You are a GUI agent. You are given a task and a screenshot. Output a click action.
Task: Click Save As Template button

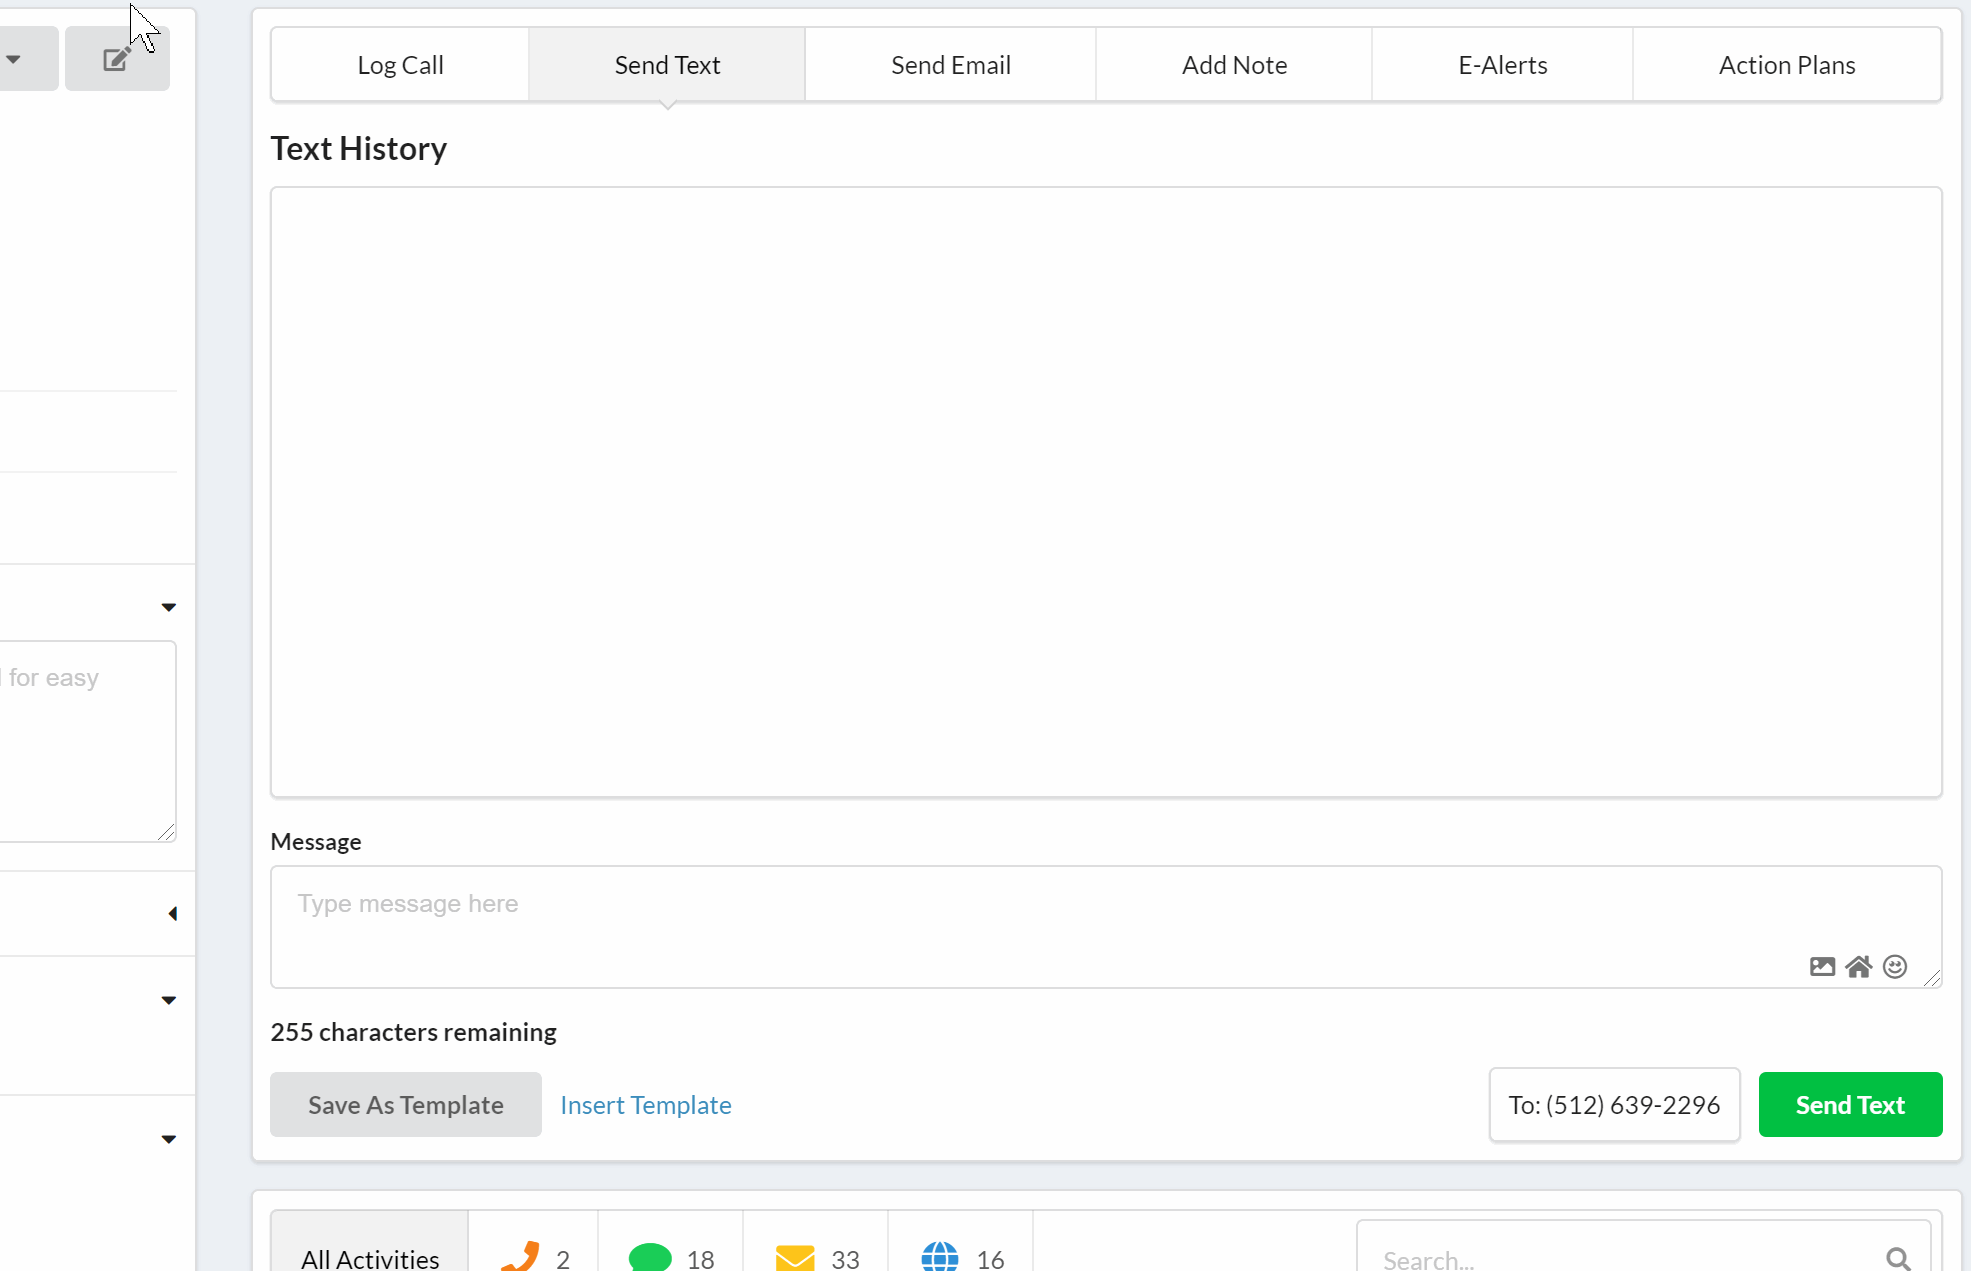click(x=405, y=1105)
